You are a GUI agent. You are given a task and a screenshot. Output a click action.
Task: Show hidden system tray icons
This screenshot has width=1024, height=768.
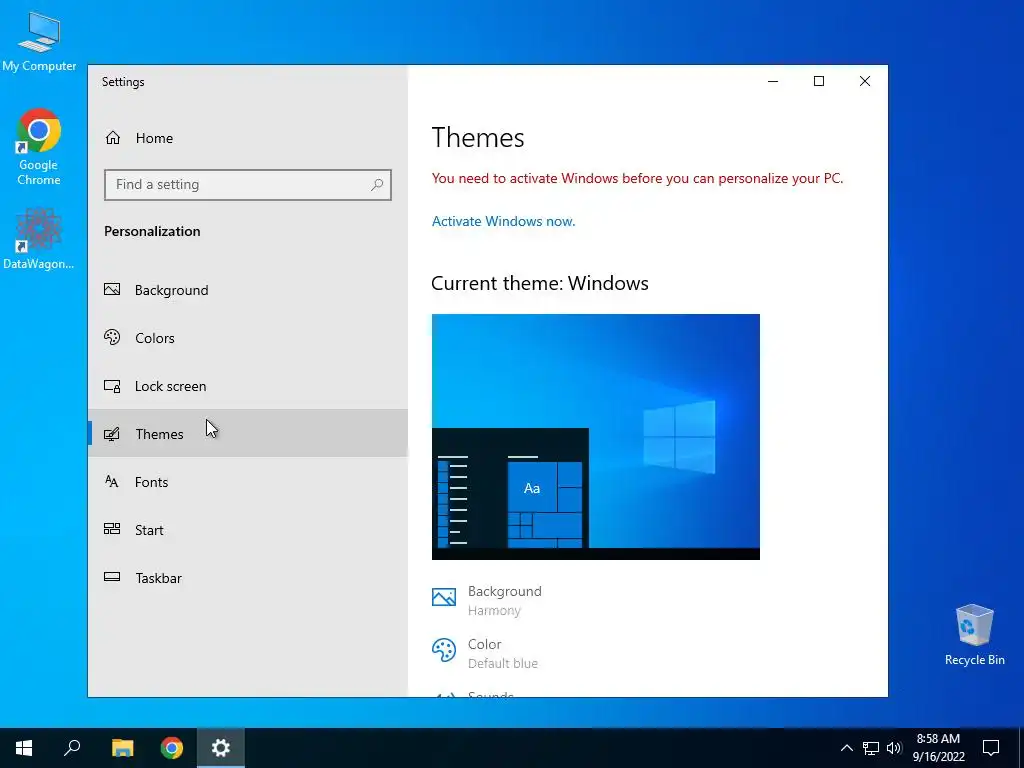pyautogui.click(x=846, y=748)
